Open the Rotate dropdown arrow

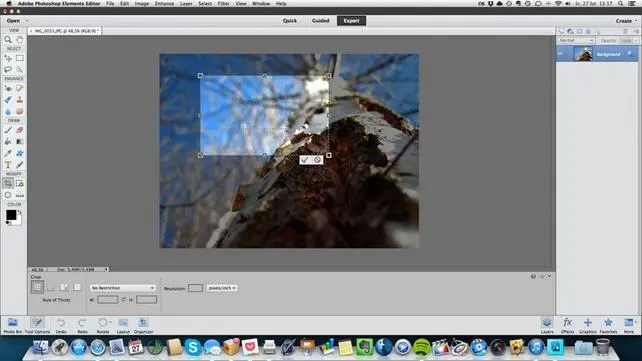click(x=110, y=323)
